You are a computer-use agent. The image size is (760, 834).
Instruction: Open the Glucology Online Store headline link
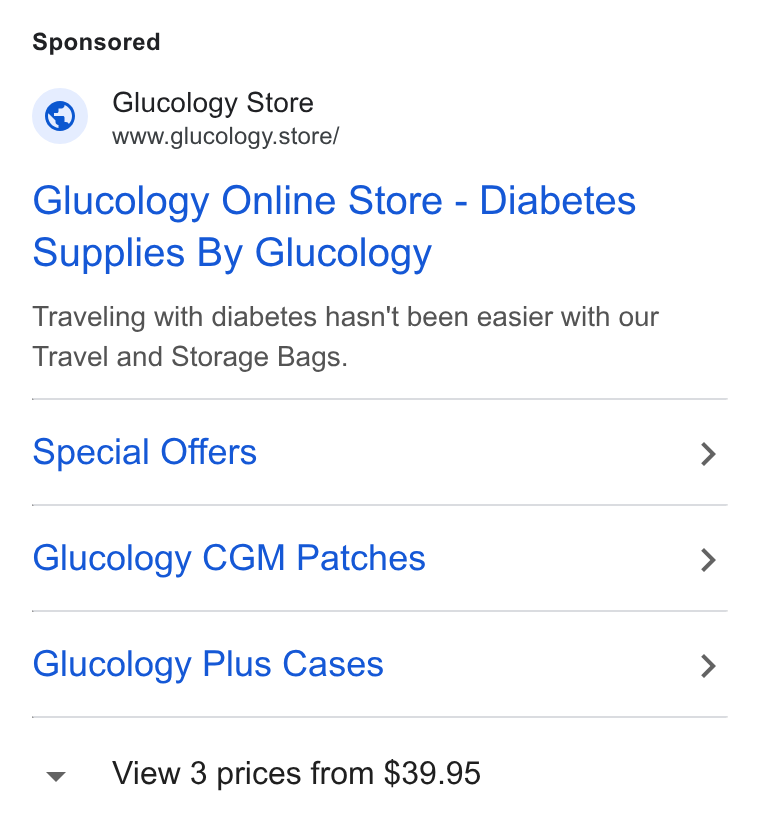pyautogui.click(x=334, y=227)
